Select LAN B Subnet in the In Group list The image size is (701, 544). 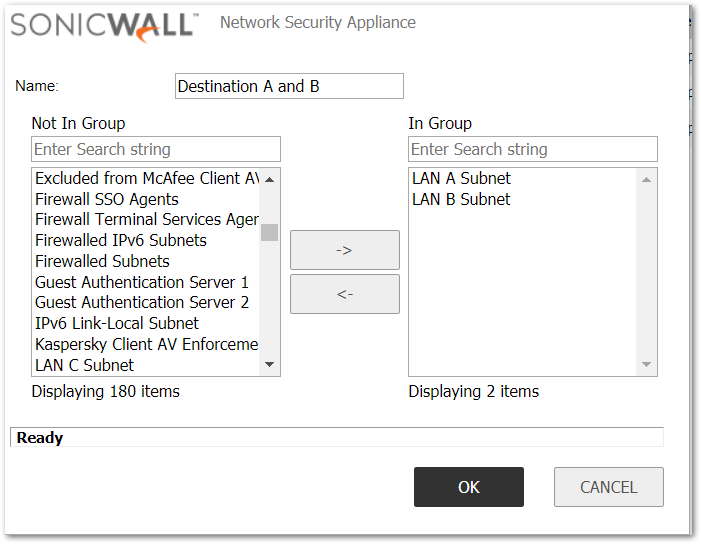click(461, 199)
